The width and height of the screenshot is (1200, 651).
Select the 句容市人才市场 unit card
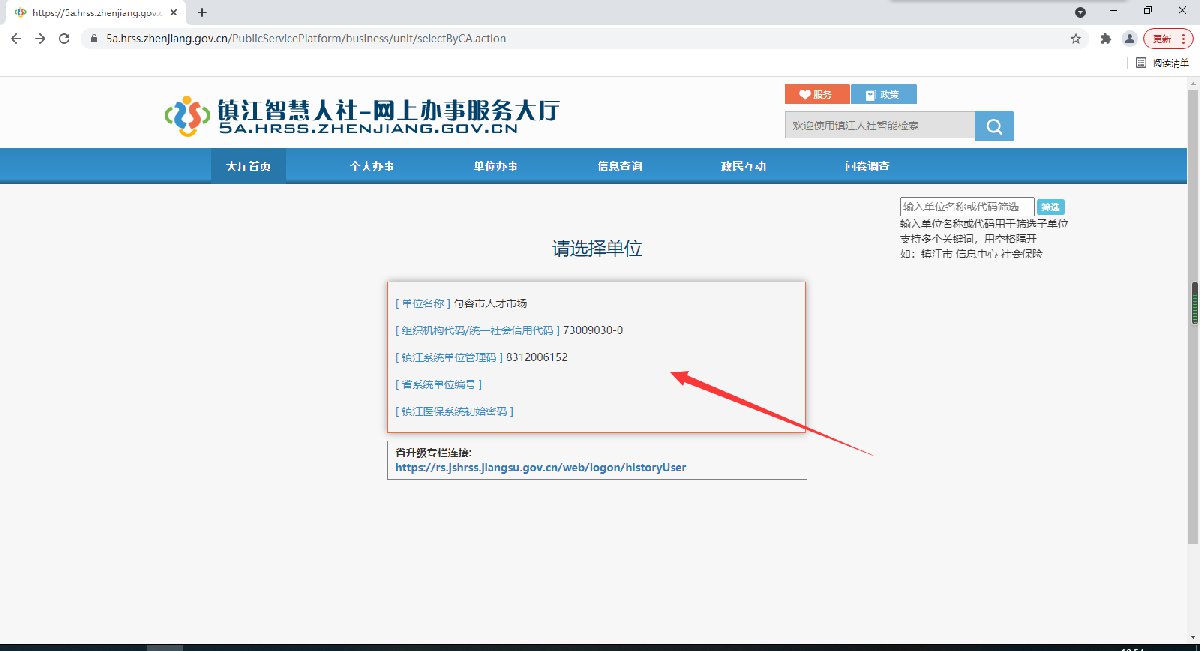point(596,356)
